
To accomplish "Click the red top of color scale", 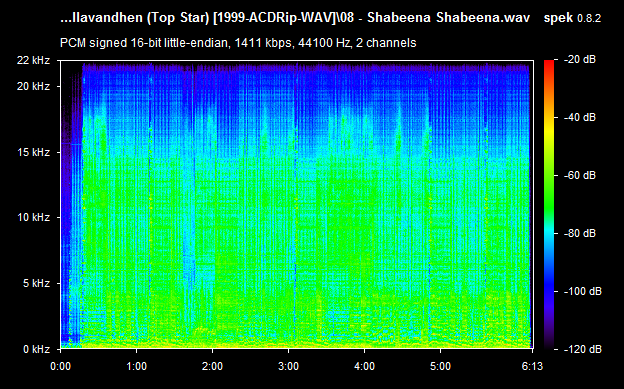I will 549,63.
